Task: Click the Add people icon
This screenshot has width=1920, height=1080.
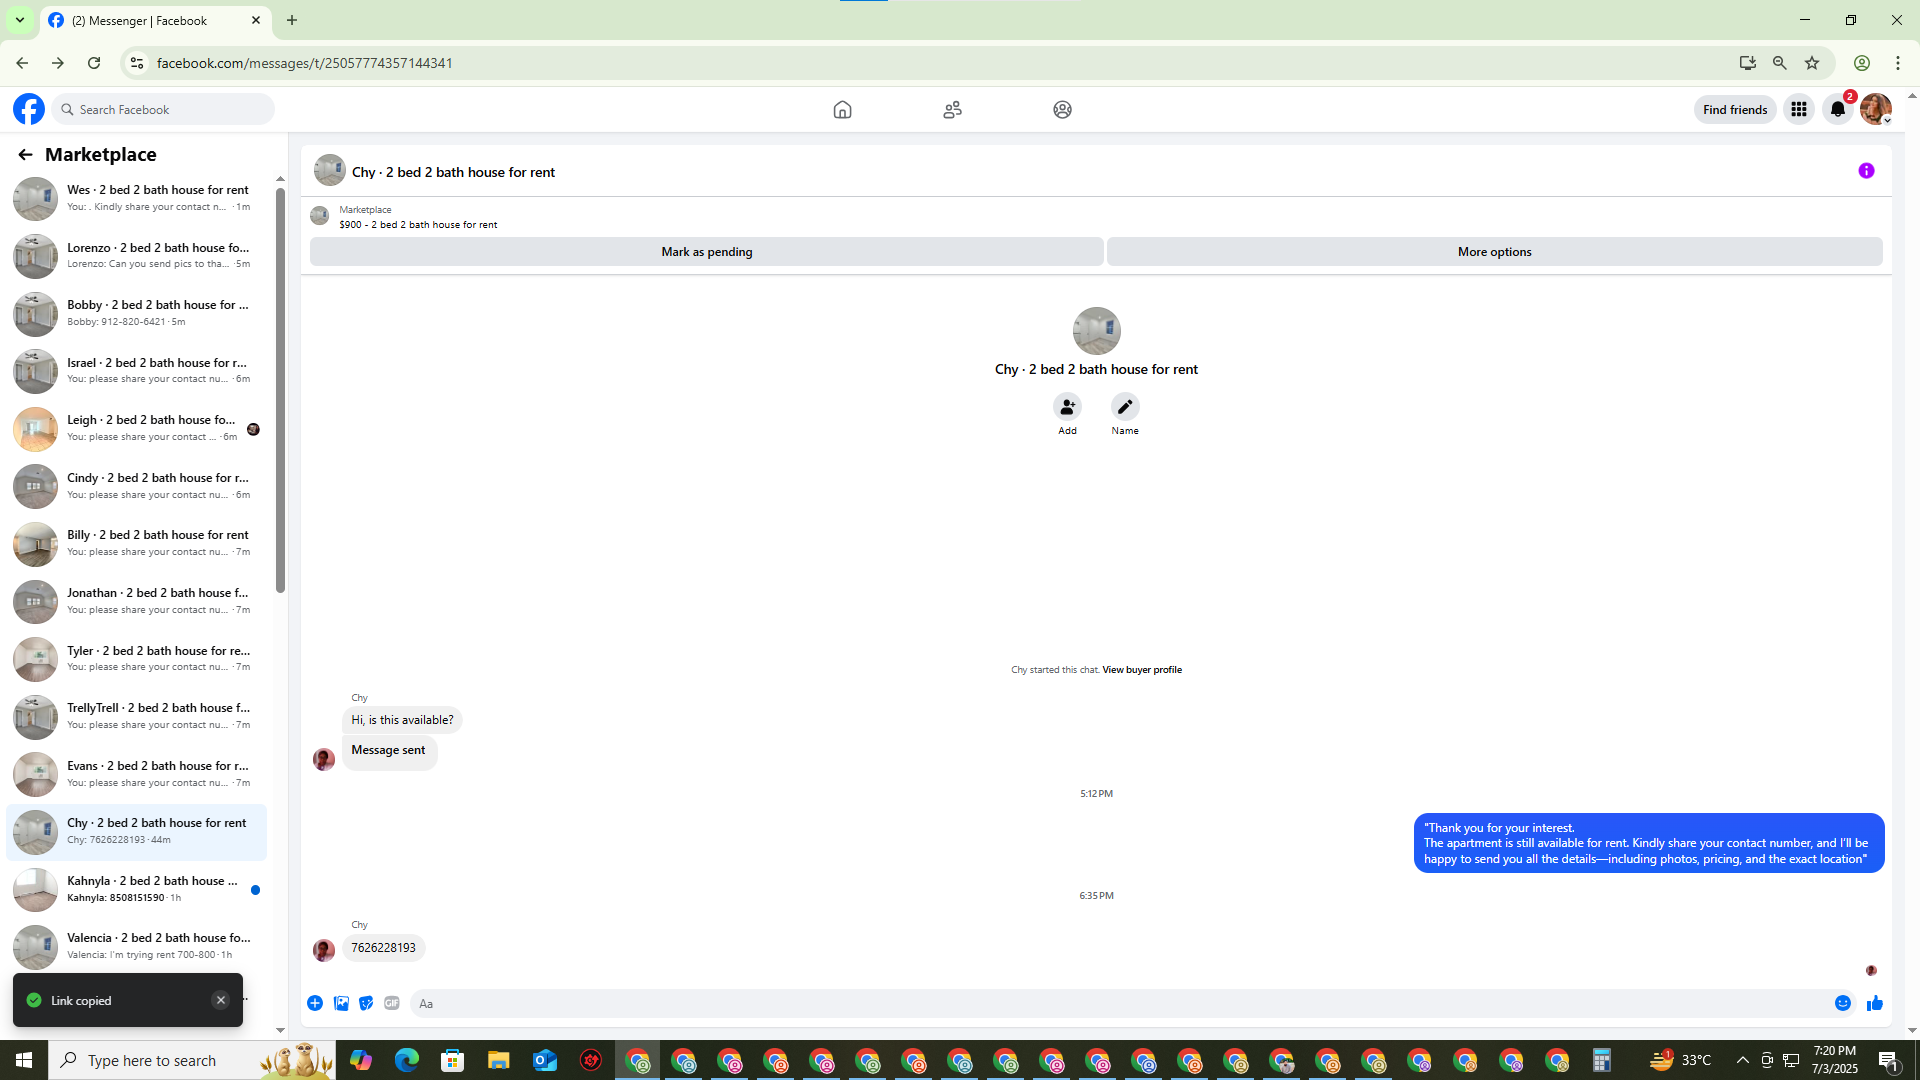Action: 1067,407
